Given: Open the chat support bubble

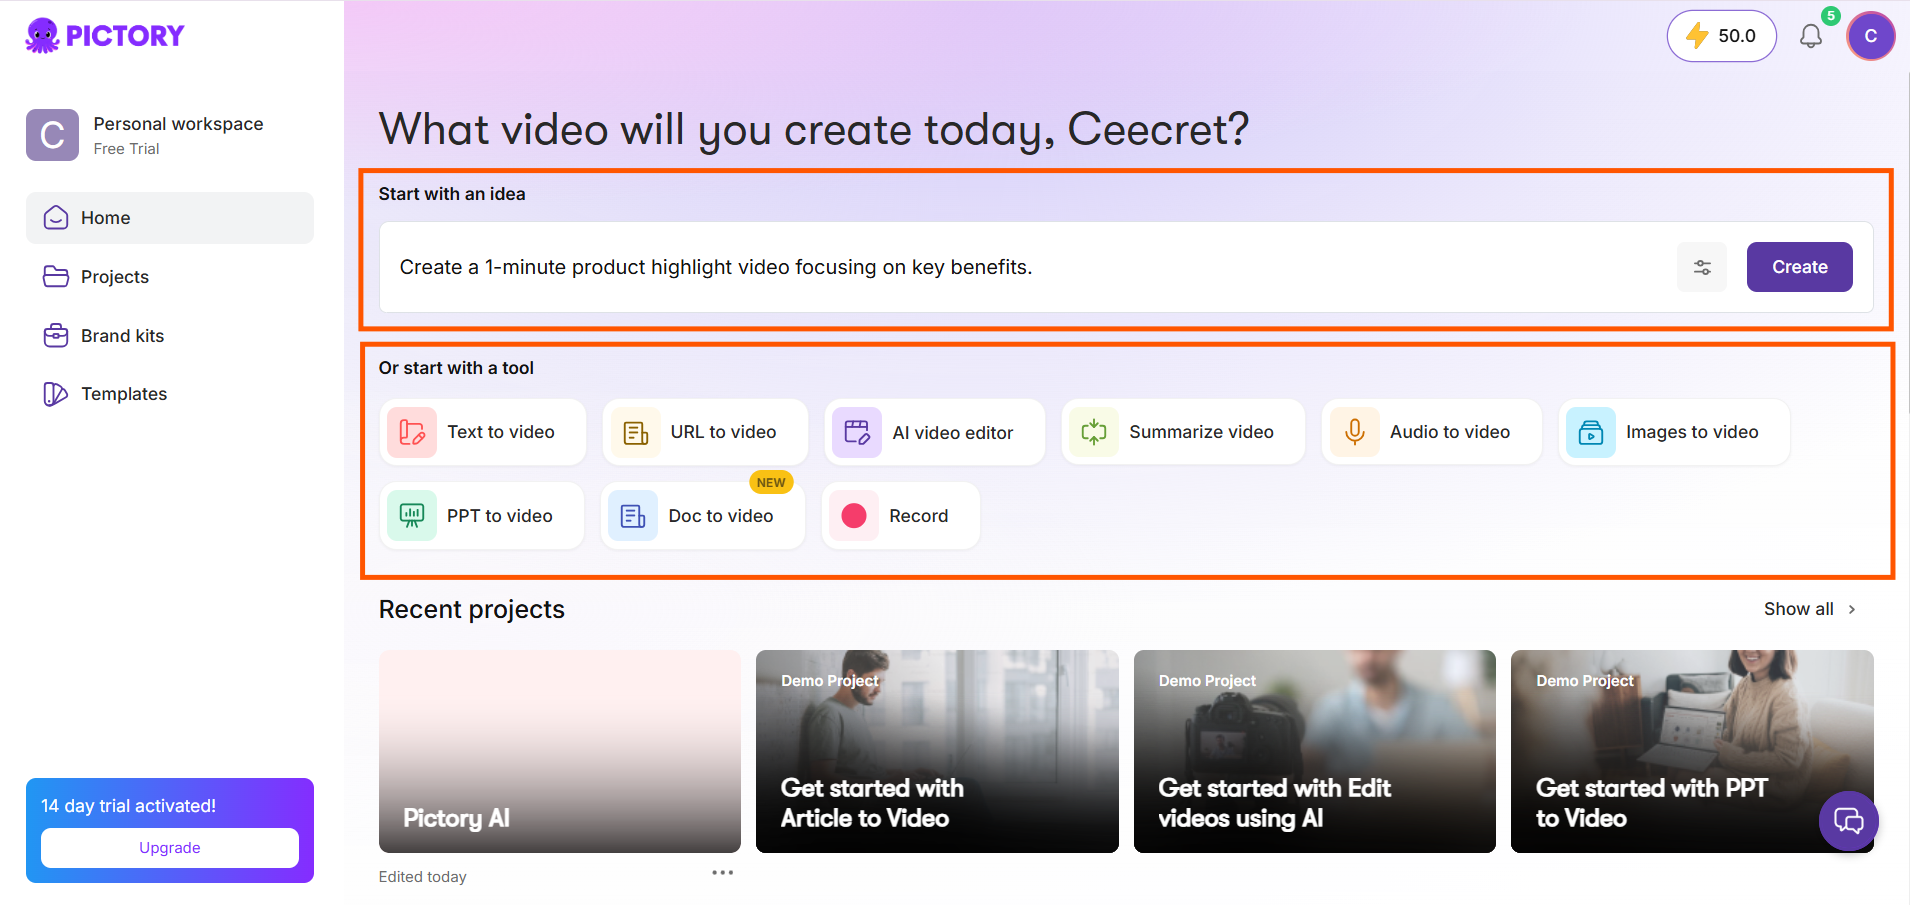Looking at the screenshot, I should pyautogui.click(x=1848, y=822).
